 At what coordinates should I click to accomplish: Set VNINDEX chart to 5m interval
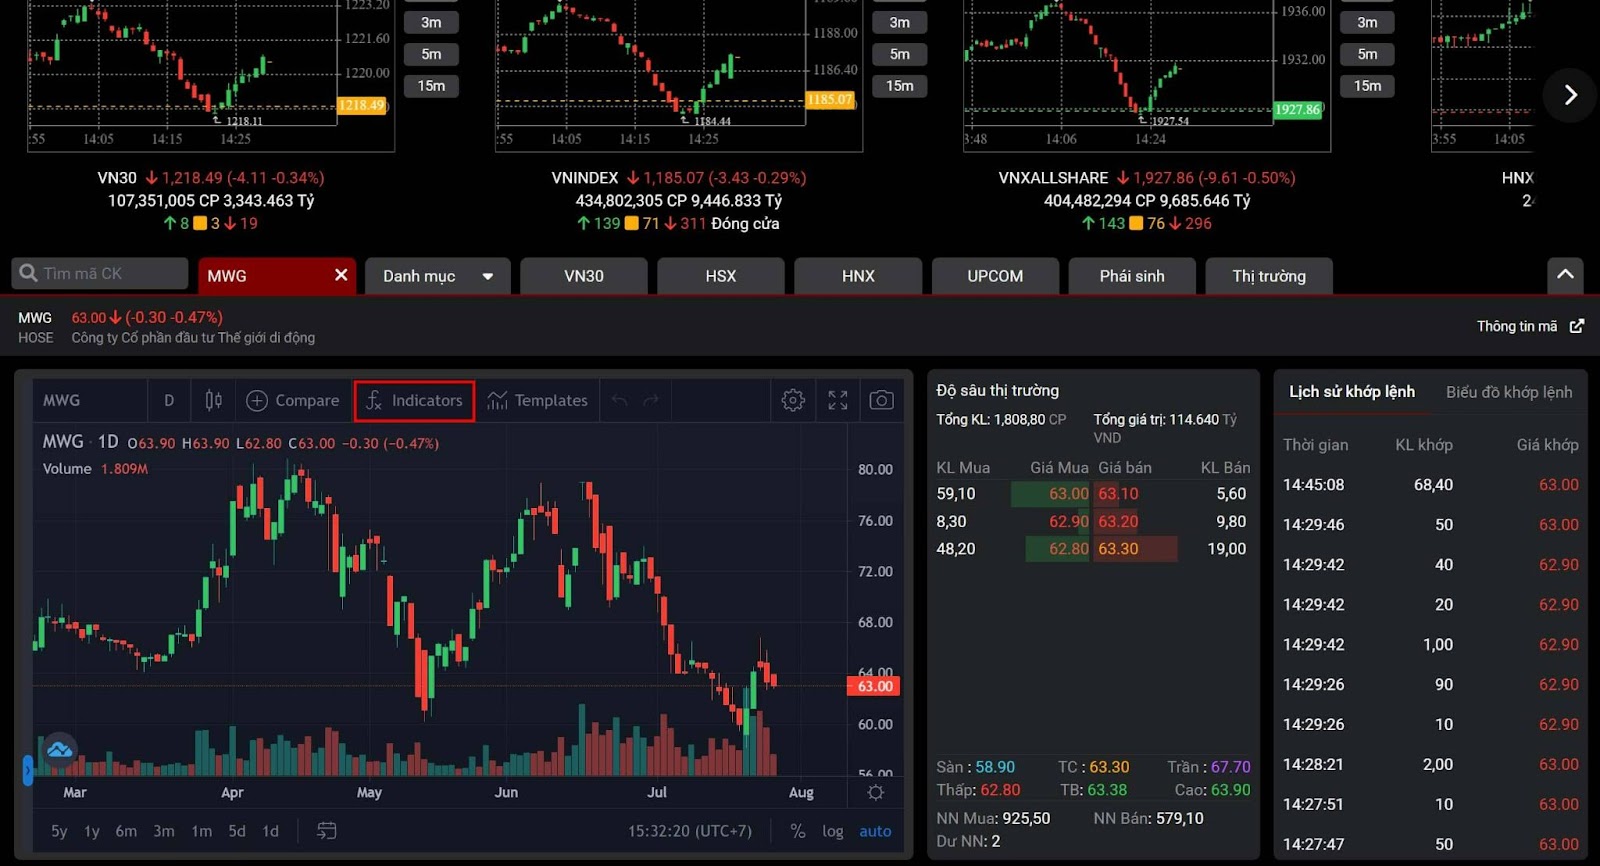point(900,54)
